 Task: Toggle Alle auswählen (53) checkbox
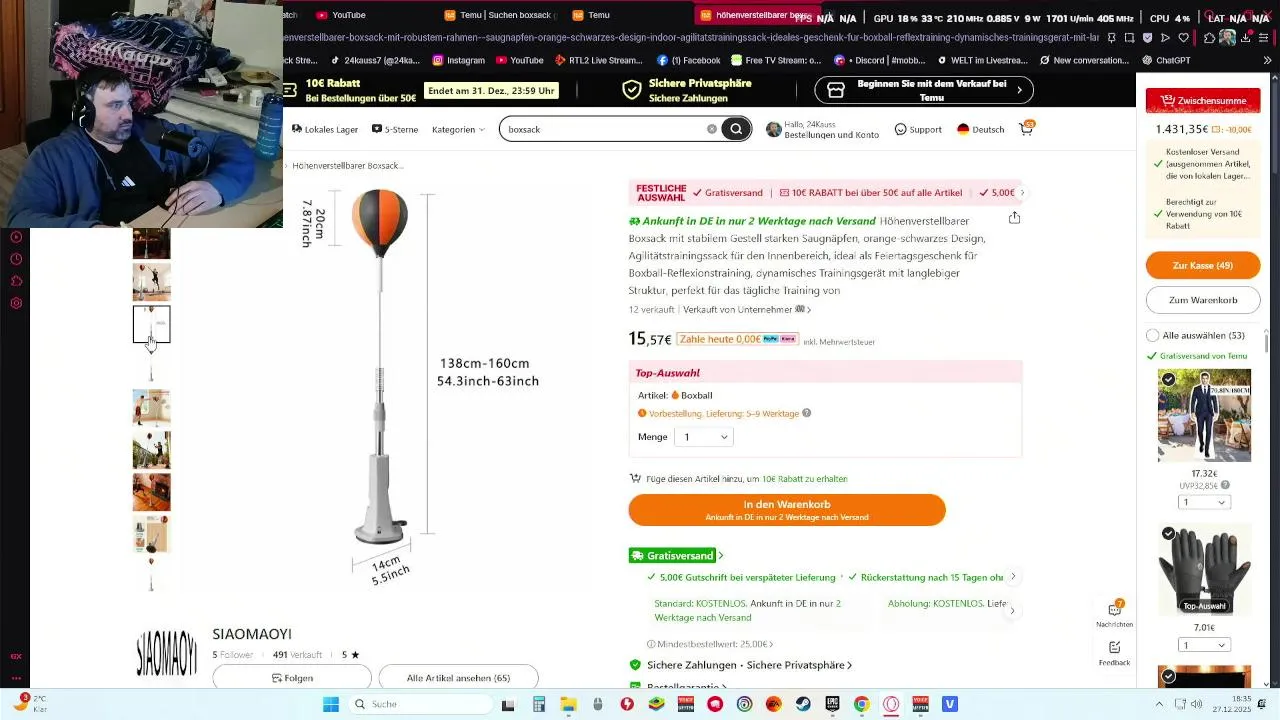click(1153, 335)
